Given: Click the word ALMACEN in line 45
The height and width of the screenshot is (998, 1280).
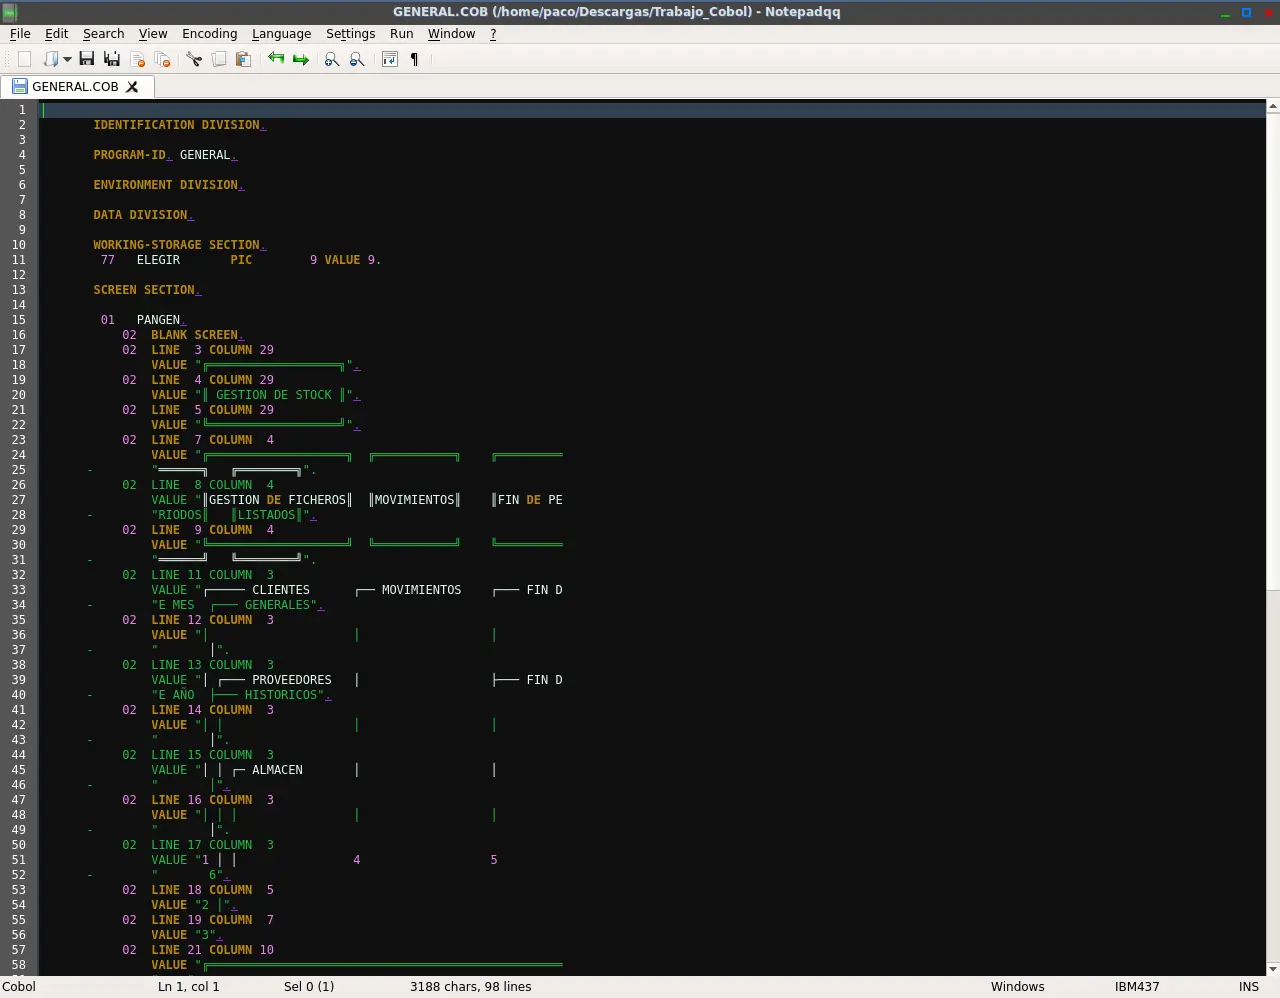Looking at the screenshot, I should (x=277, y=770).
